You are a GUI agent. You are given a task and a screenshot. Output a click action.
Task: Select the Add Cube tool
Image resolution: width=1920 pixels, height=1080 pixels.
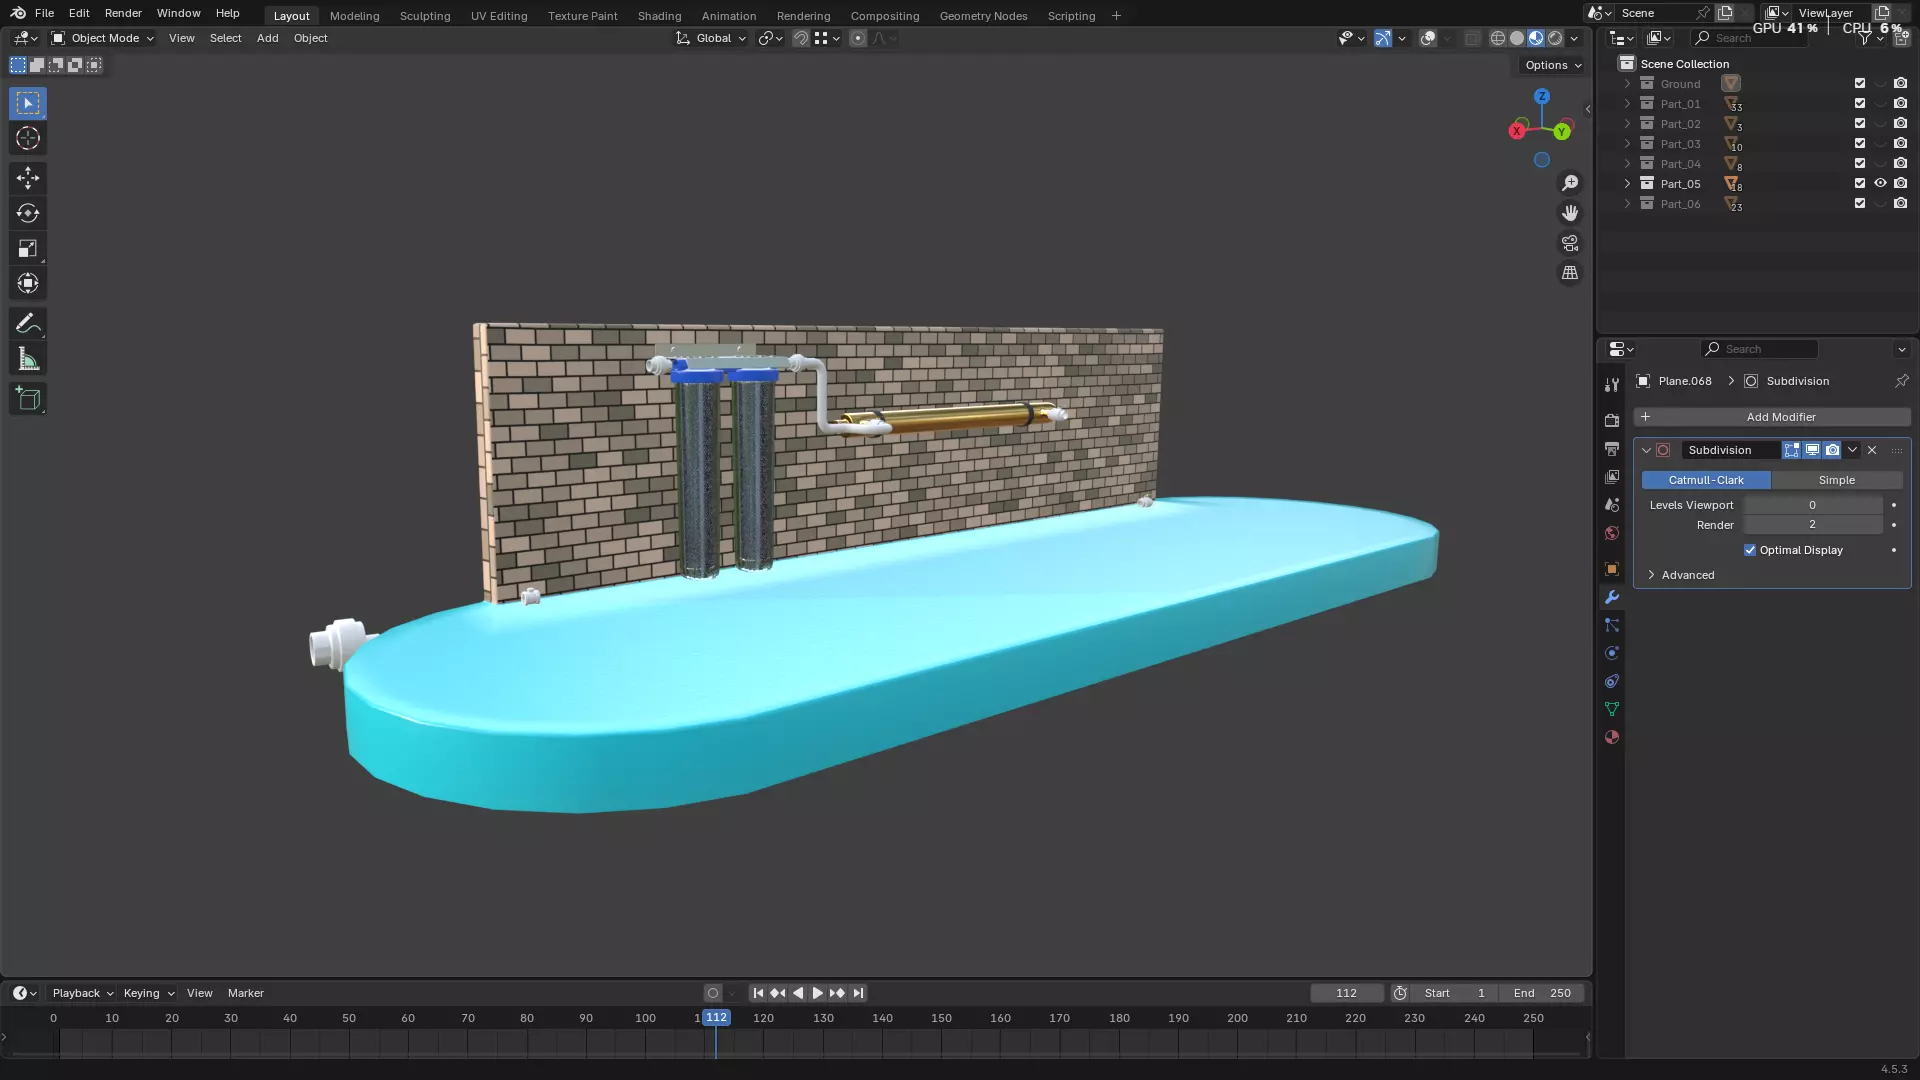28,399
